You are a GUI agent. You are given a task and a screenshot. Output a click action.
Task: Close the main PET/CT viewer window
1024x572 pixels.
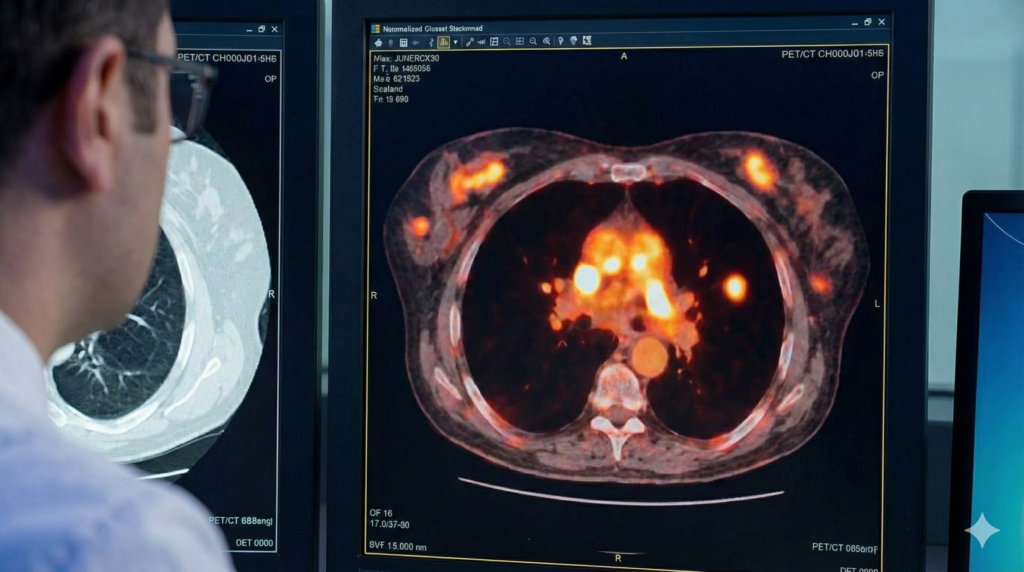tap(881, 22)
